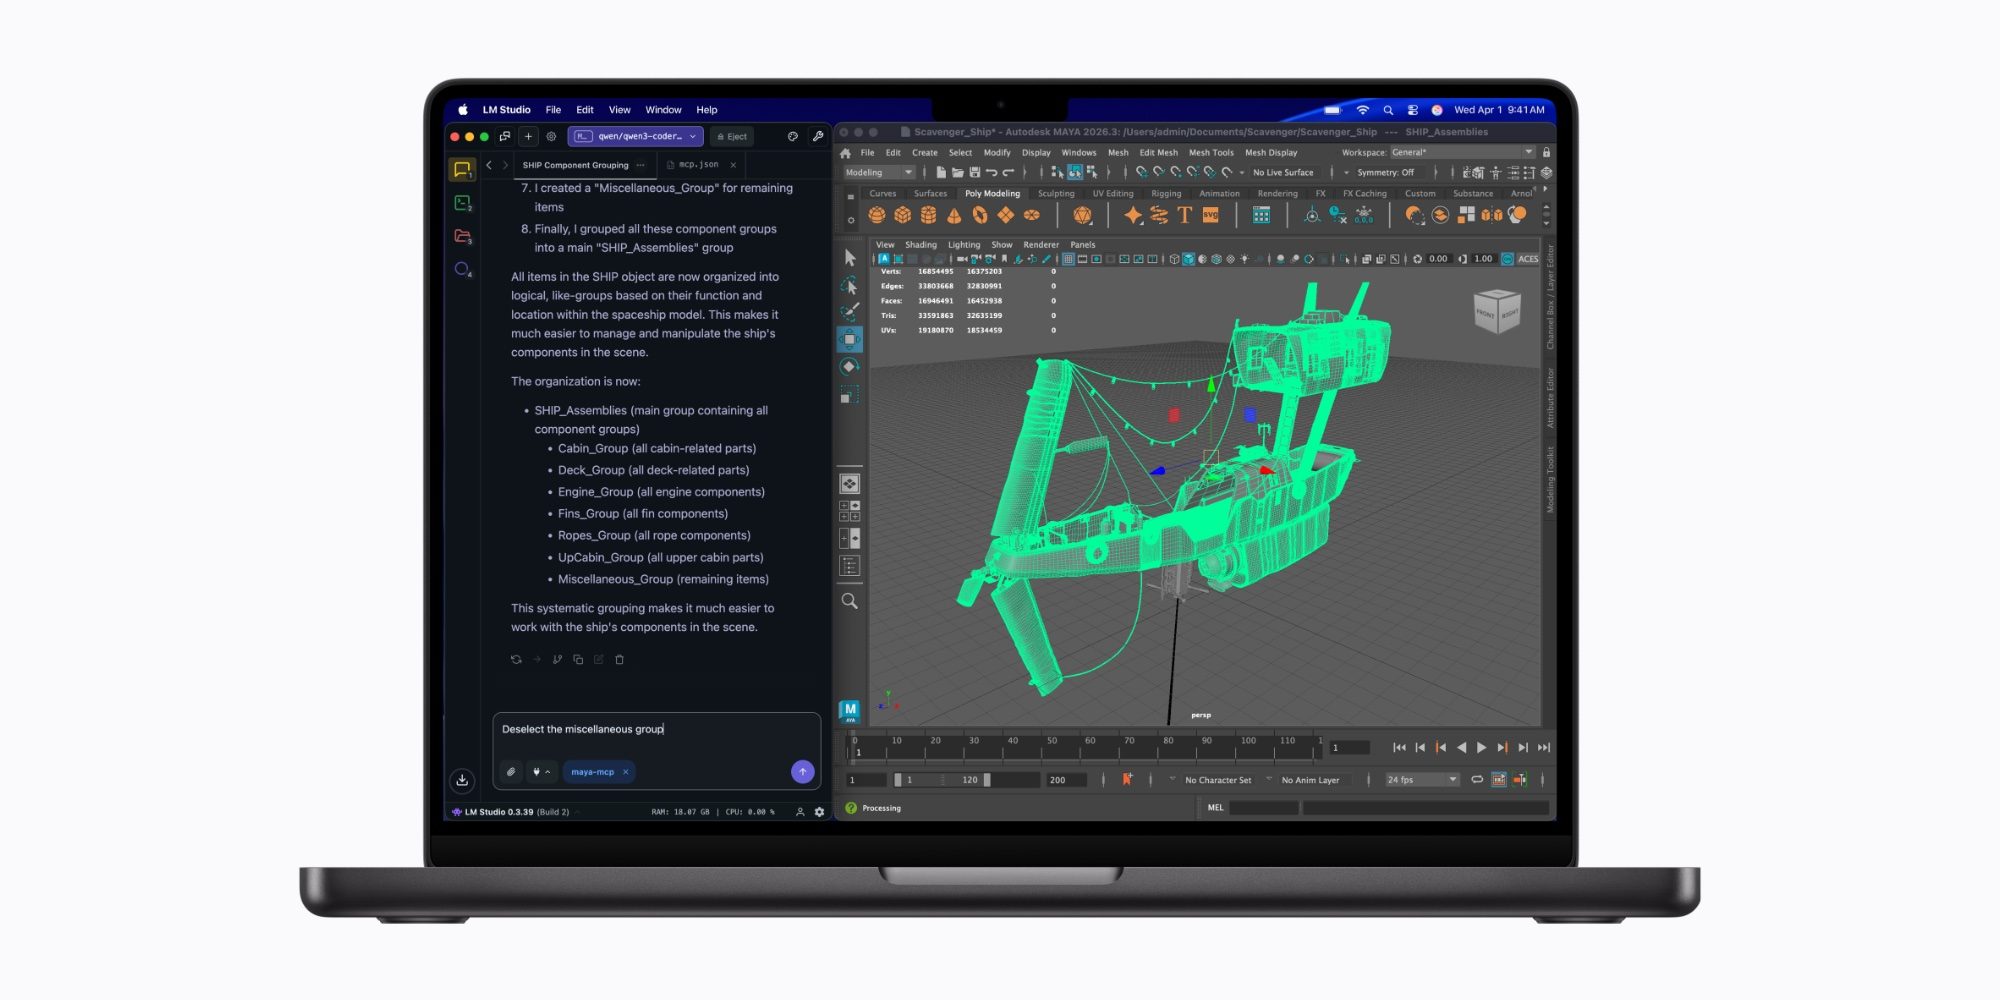Open the My Models folder sidebar icon
This screenshot has width=2000, height=1000.
pos(462,236)
